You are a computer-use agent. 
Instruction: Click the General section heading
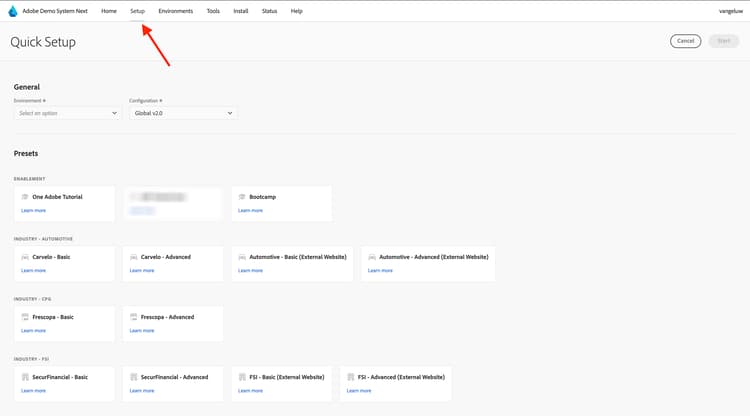(27, 87)
